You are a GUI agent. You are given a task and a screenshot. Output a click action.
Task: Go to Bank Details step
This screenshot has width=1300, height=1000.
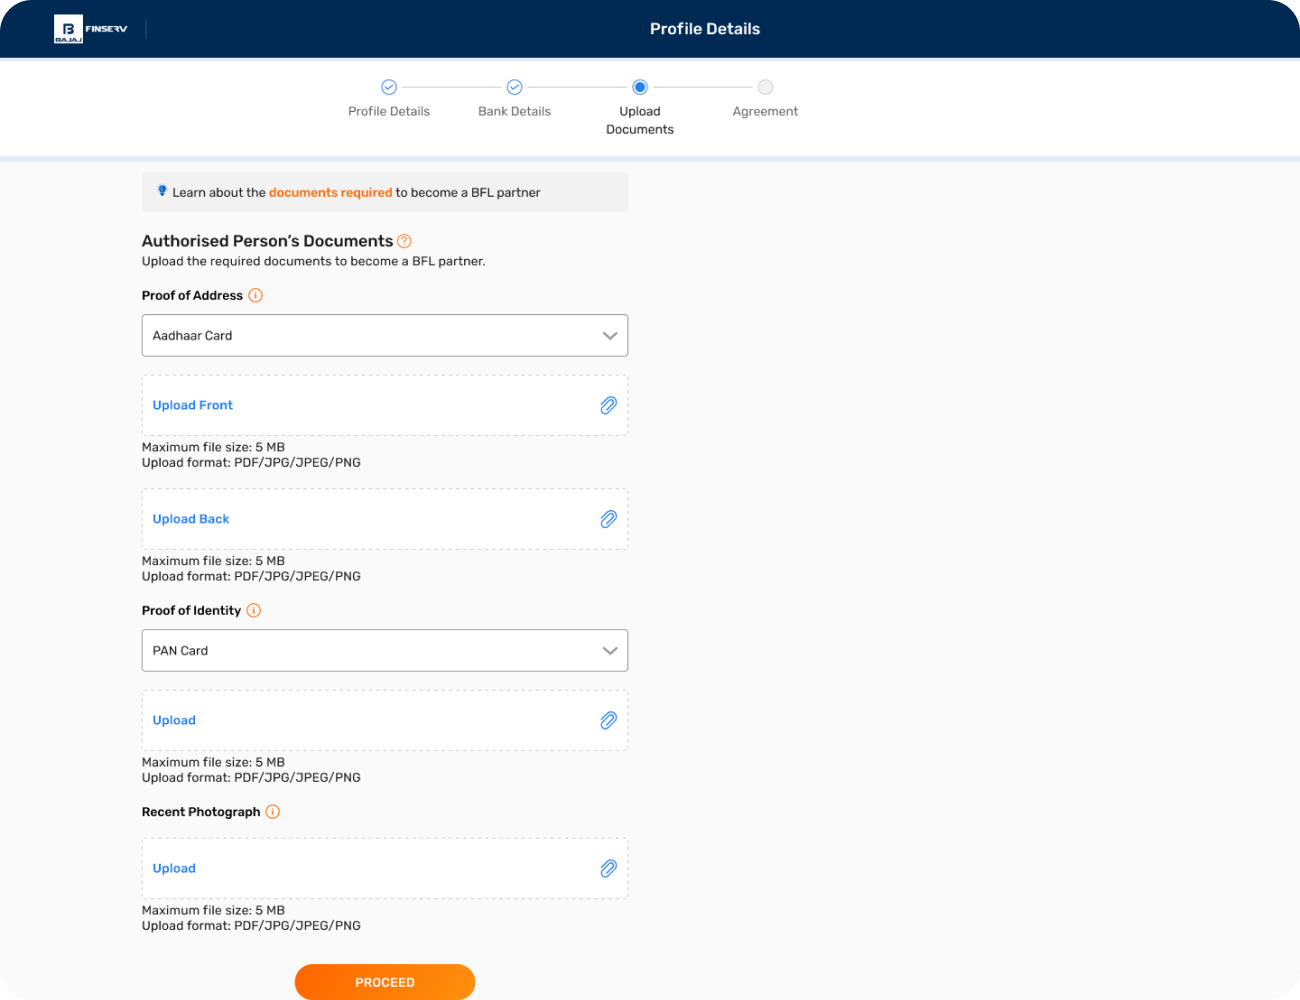click(514, 87)
